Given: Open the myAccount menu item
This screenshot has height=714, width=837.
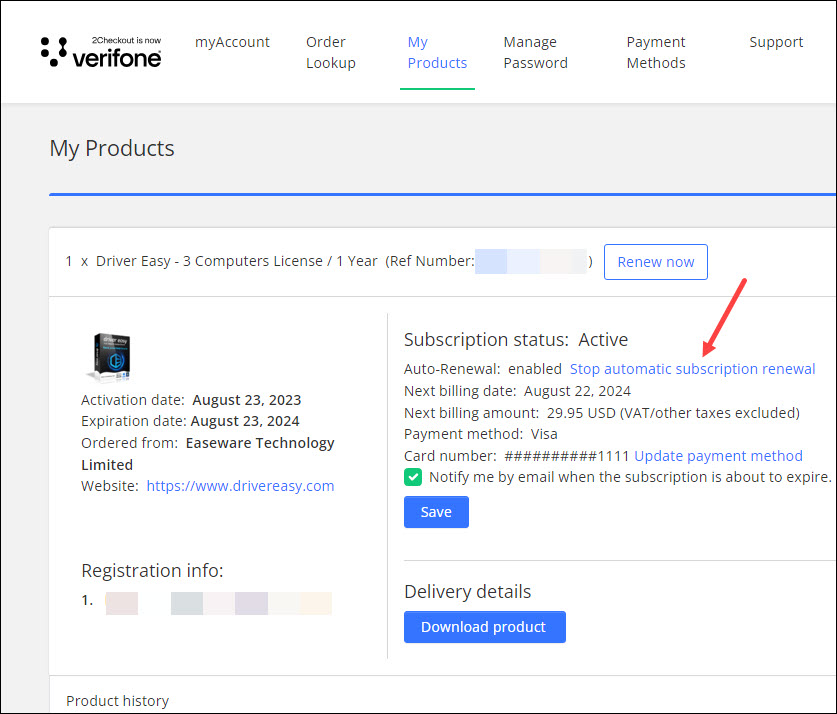Looking at the screenshot, I should click(232, 42).
